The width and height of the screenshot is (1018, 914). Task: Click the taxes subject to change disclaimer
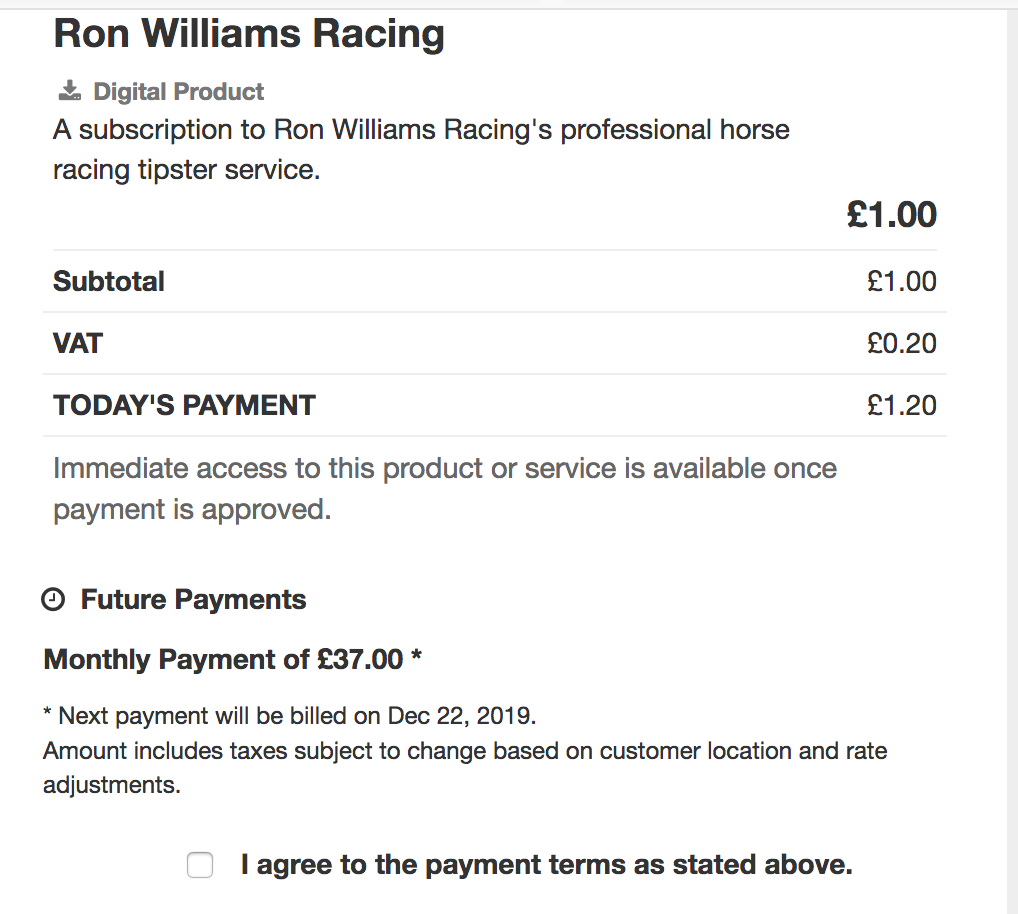pyautogui.click(x=465, y=767)
